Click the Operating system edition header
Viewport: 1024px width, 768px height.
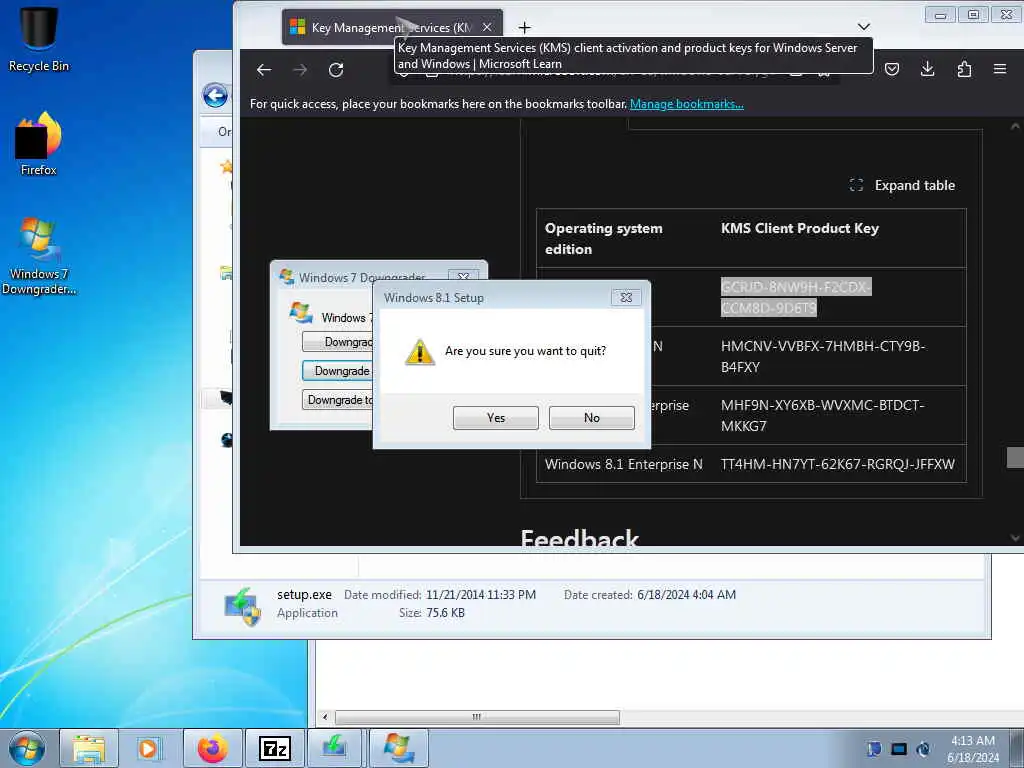point(603,238)
